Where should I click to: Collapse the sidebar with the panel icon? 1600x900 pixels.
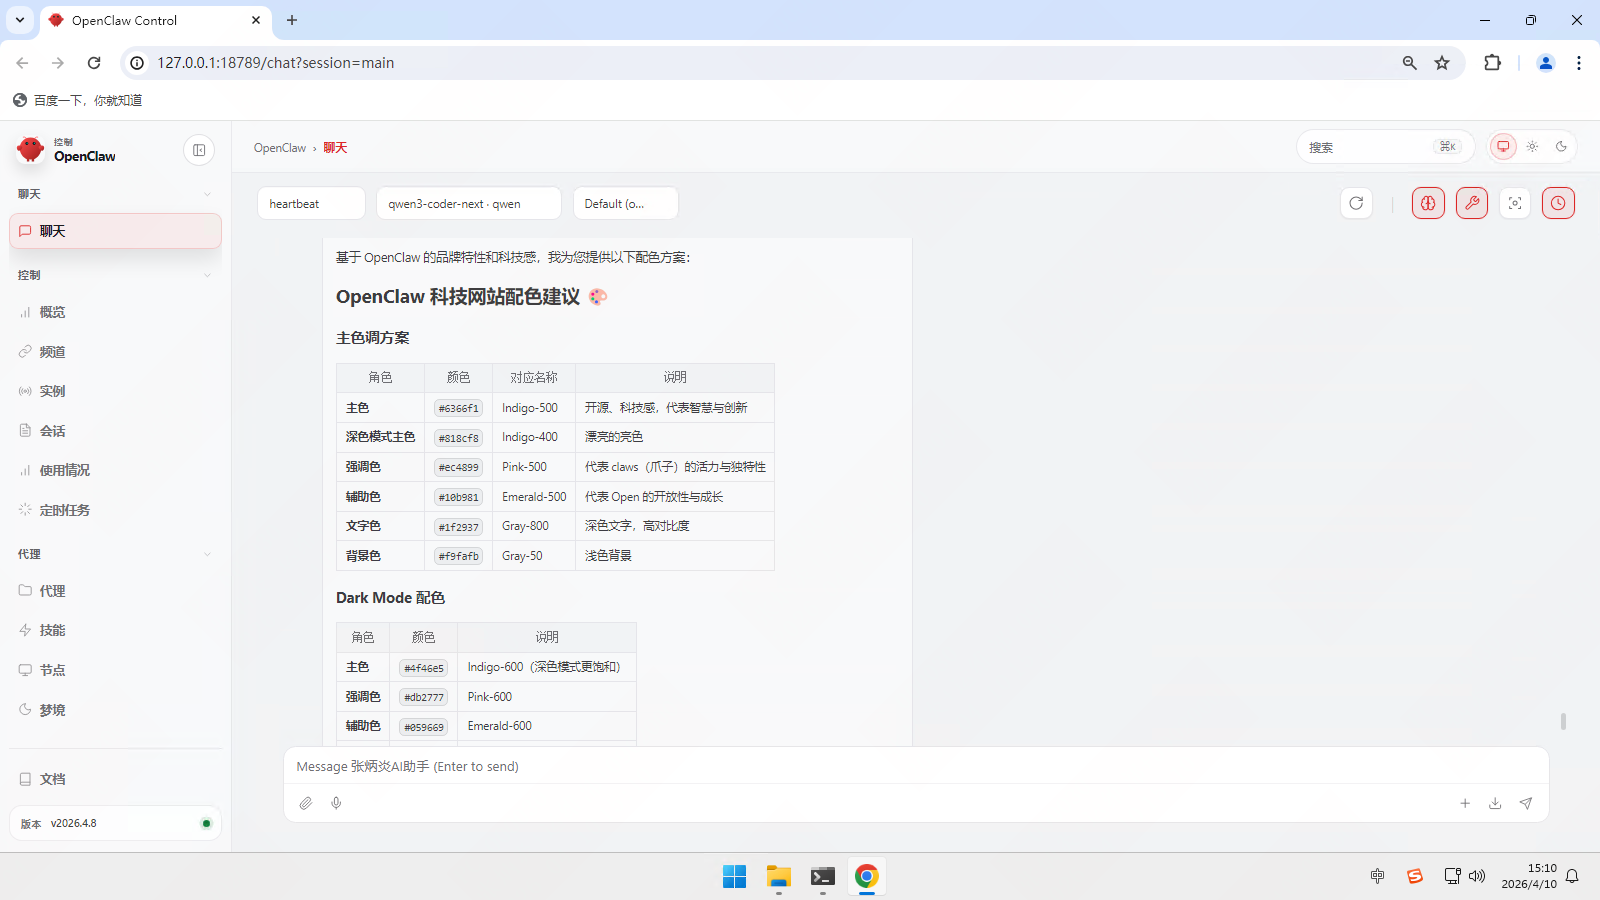coord(199,150)
